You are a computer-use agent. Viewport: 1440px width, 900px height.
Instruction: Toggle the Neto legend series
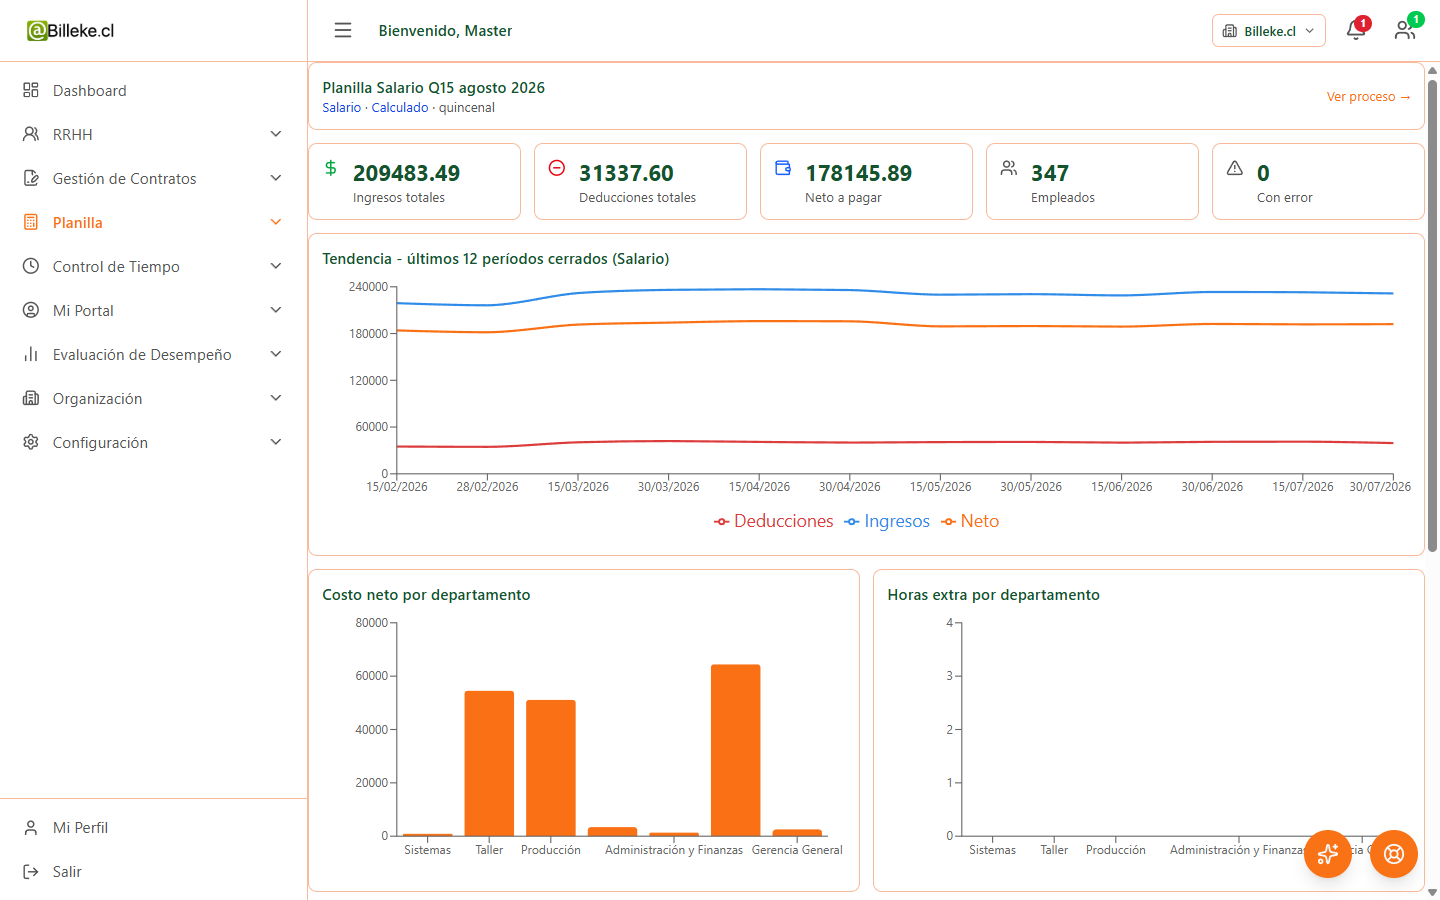[970, 521]
